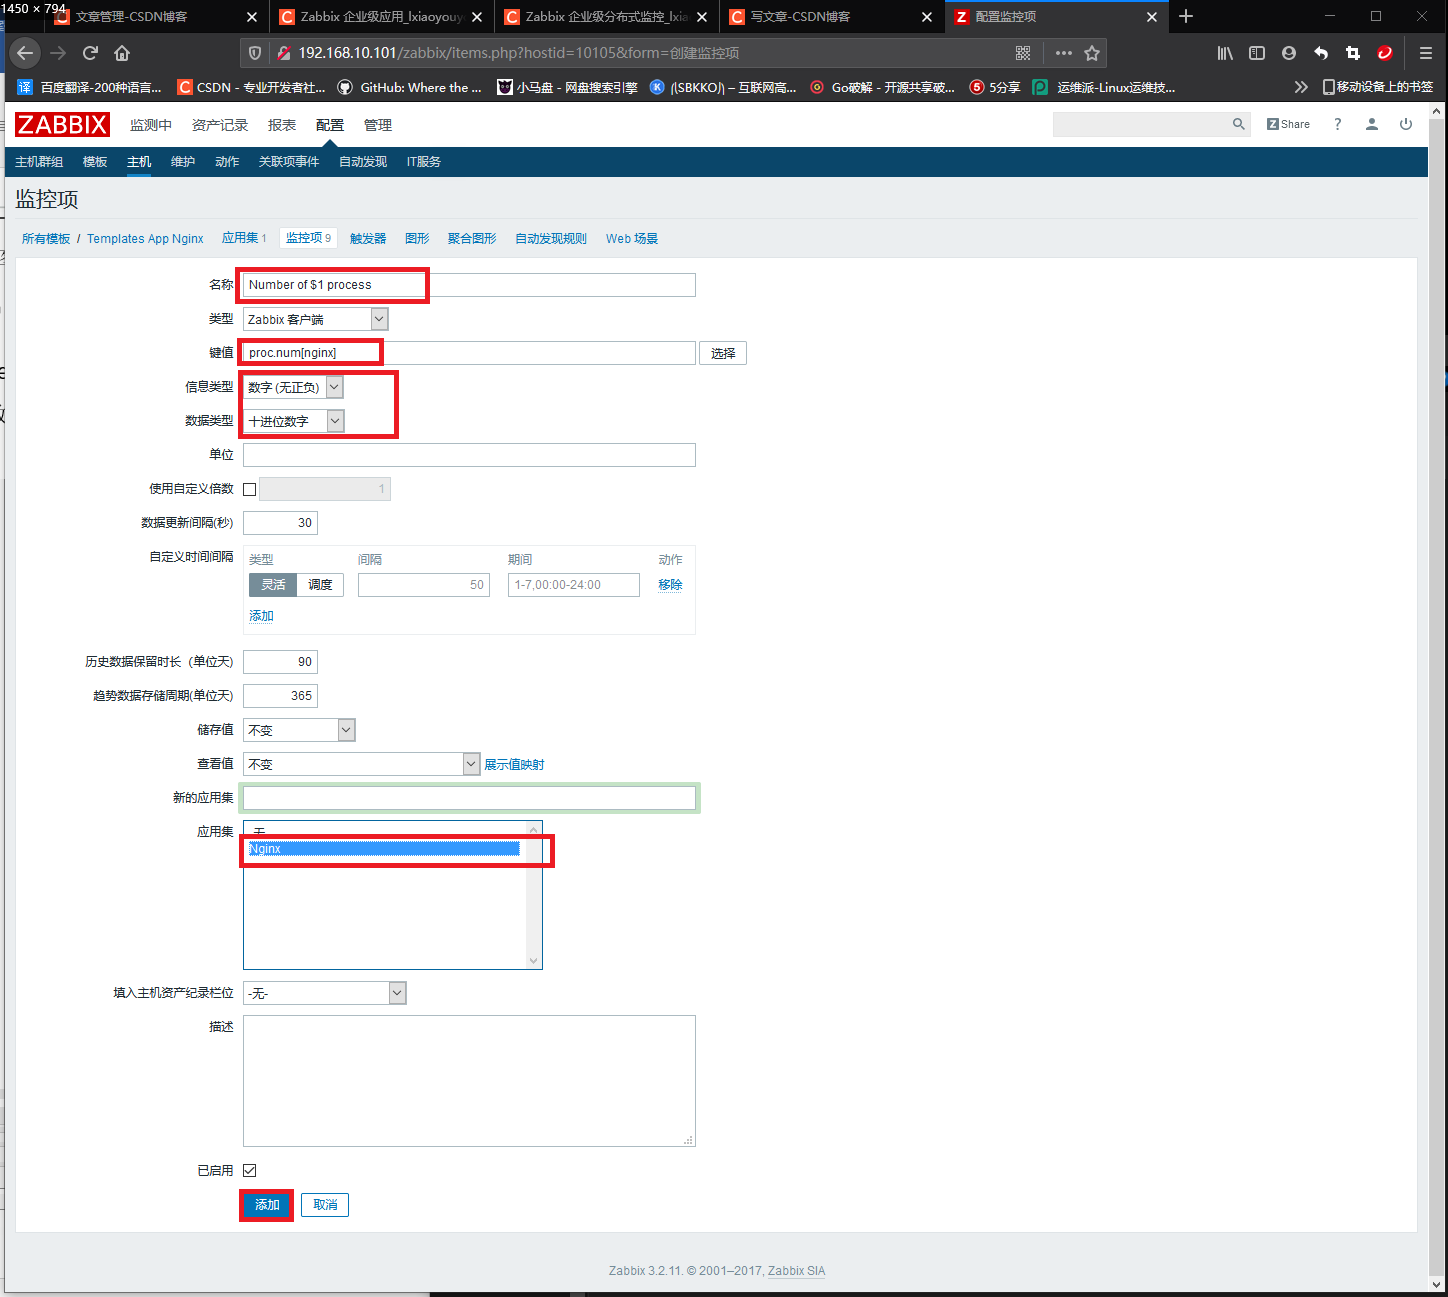Viewport: 1448px width, 1297px height.
Task: Switch to 触发器 tab link
Action: [x=368, y=238]
